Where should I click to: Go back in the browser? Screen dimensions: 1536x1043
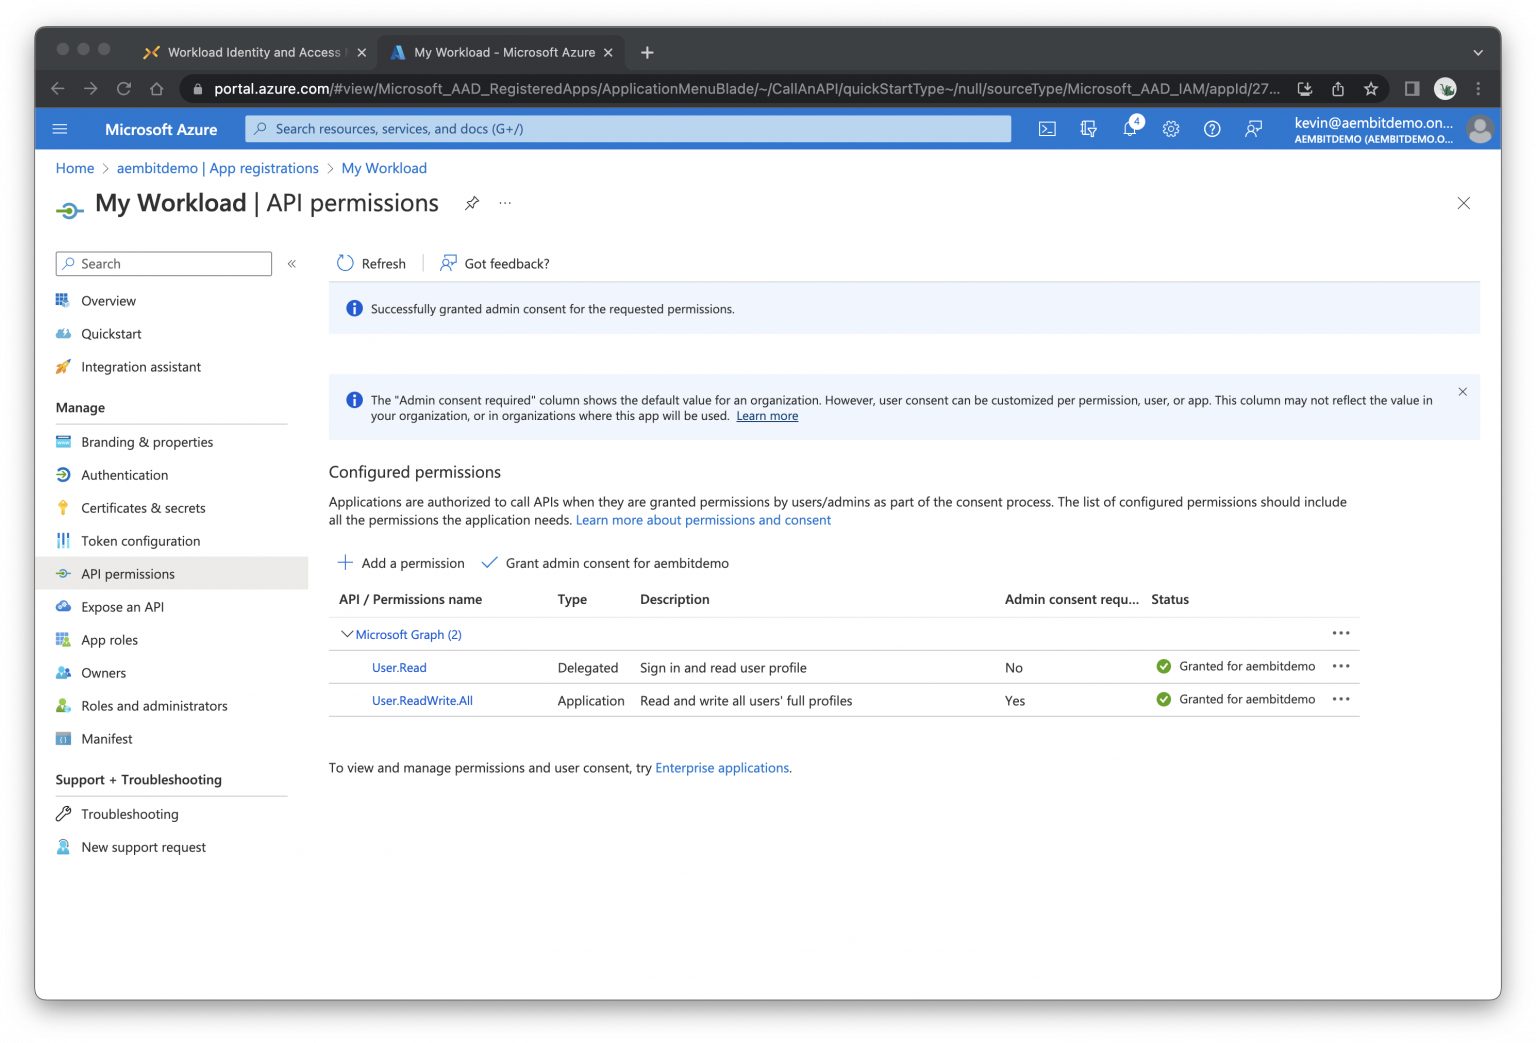point(57,89)
